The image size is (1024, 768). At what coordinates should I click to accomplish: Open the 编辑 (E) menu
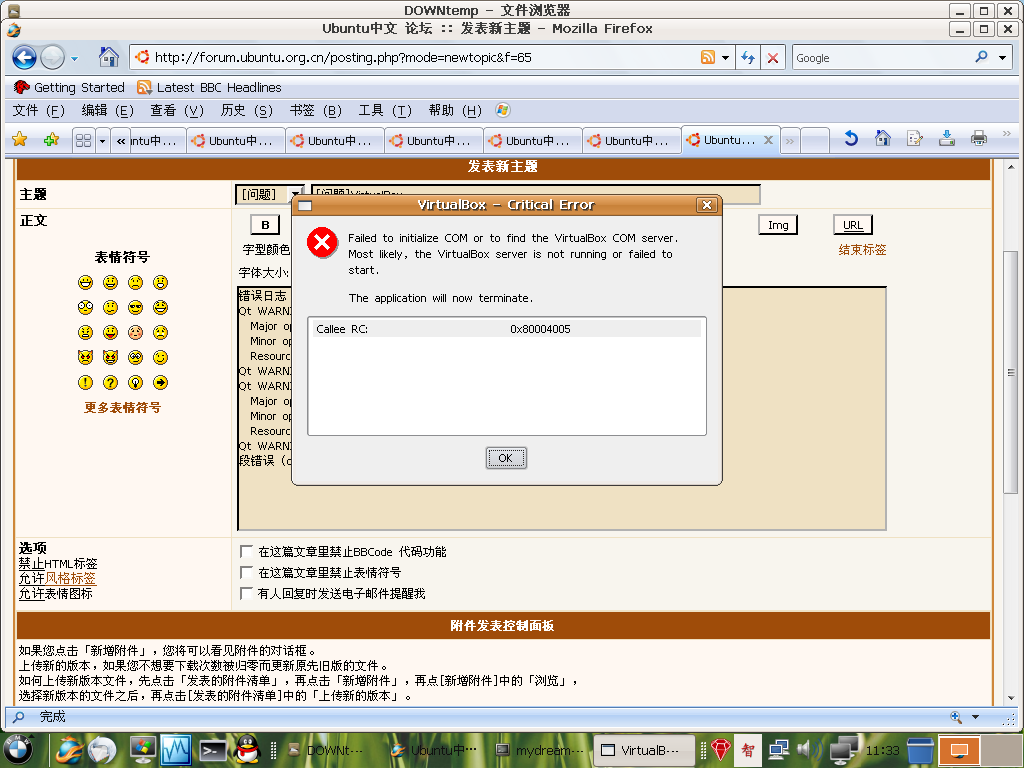(107, 110)
